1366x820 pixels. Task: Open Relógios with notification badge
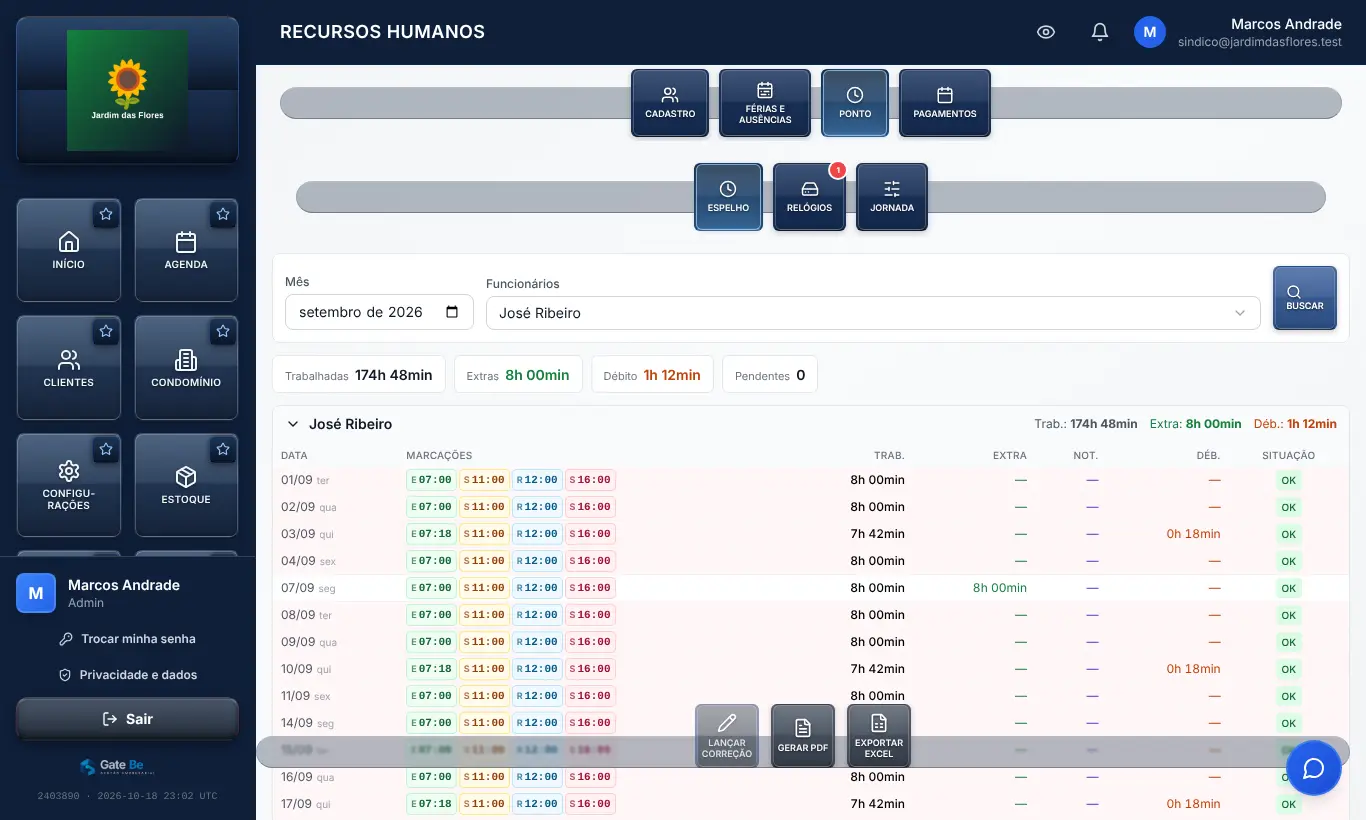click(809, 197)
